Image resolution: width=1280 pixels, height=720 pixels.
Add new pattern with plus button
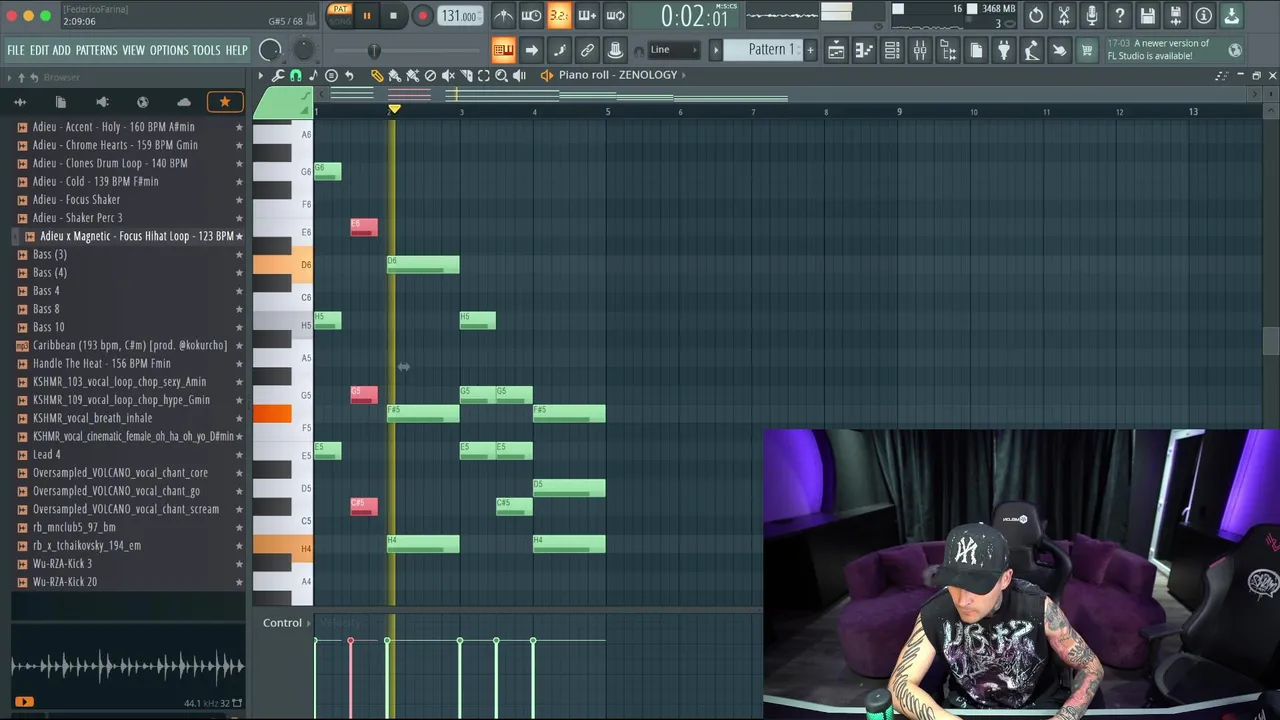click(x=811, y=50)
